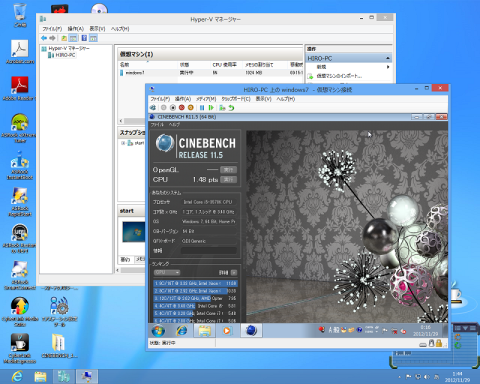The width and height of the screenshot is (480, 384).
Task: Launch Internet Explorer from guest taskbar
Action: click(182, 330)
